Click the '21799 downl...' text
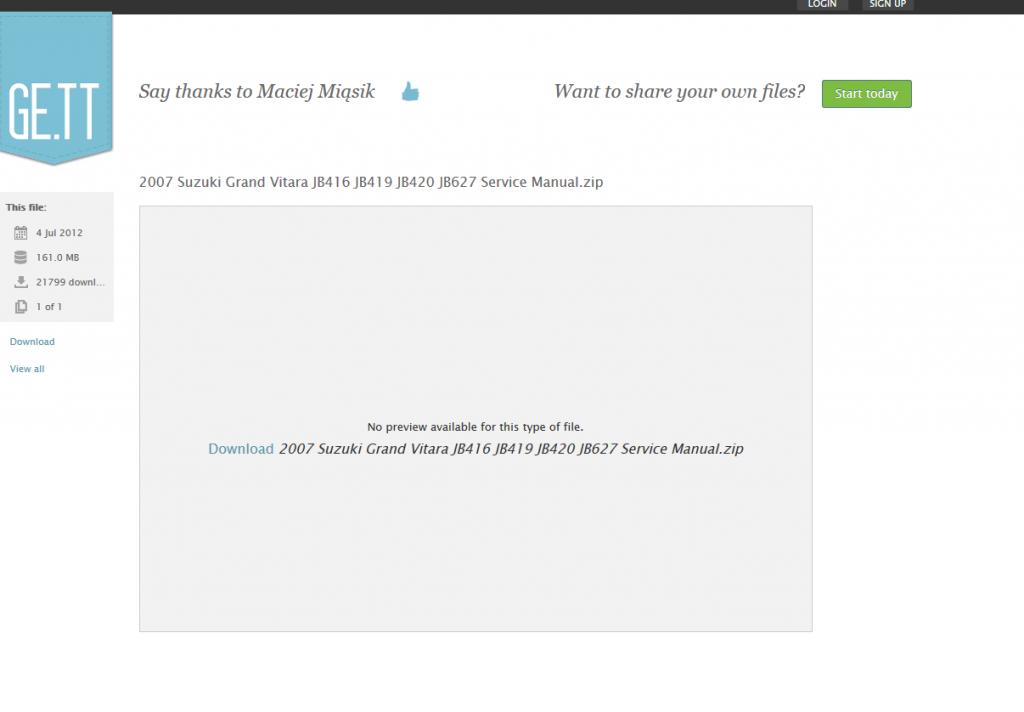Screen dimensions: 1024x712 tap(71, 282)
